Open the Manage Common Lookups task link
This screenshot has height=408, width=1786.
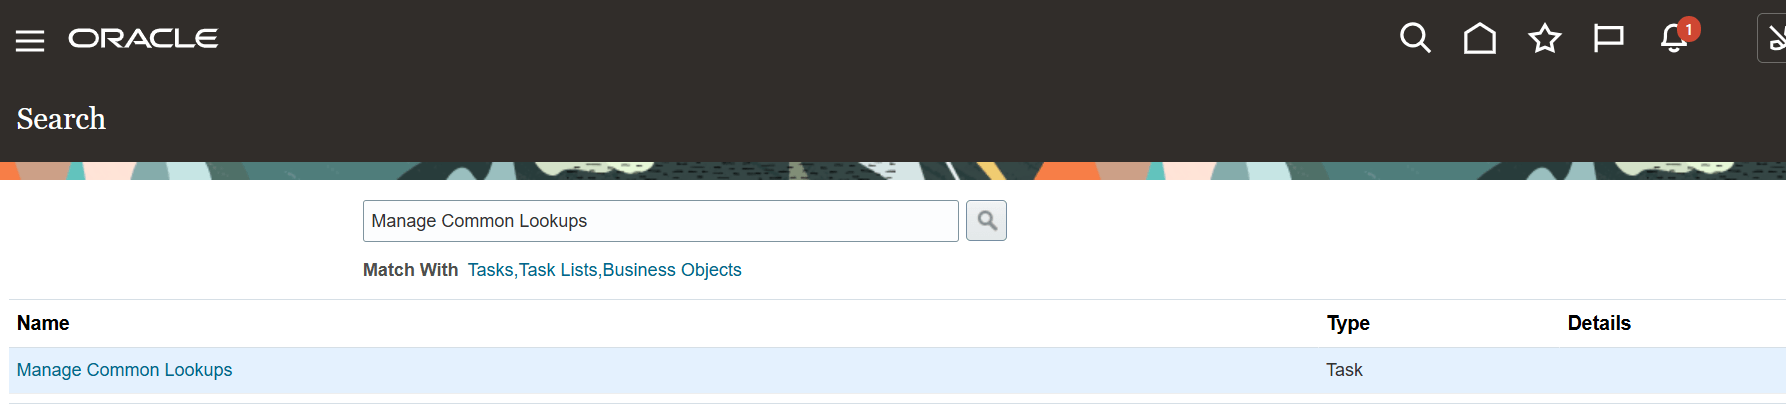pos(124,370)
